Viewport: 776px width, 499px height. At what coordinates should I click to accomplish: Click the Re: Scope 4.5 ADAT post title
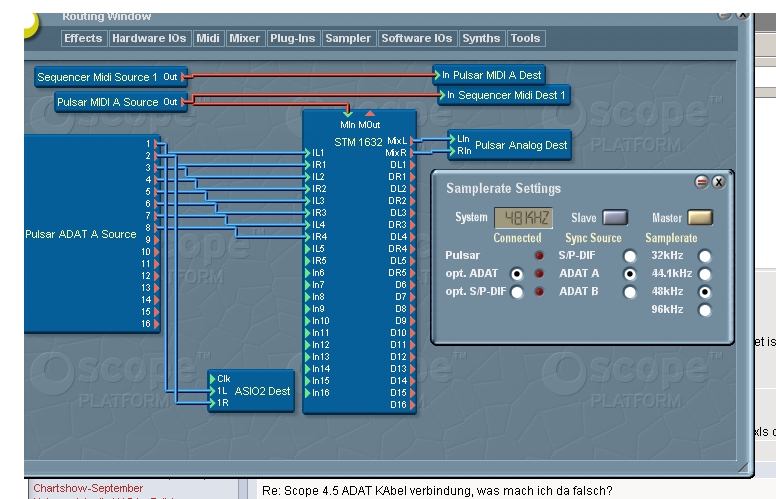437,491
